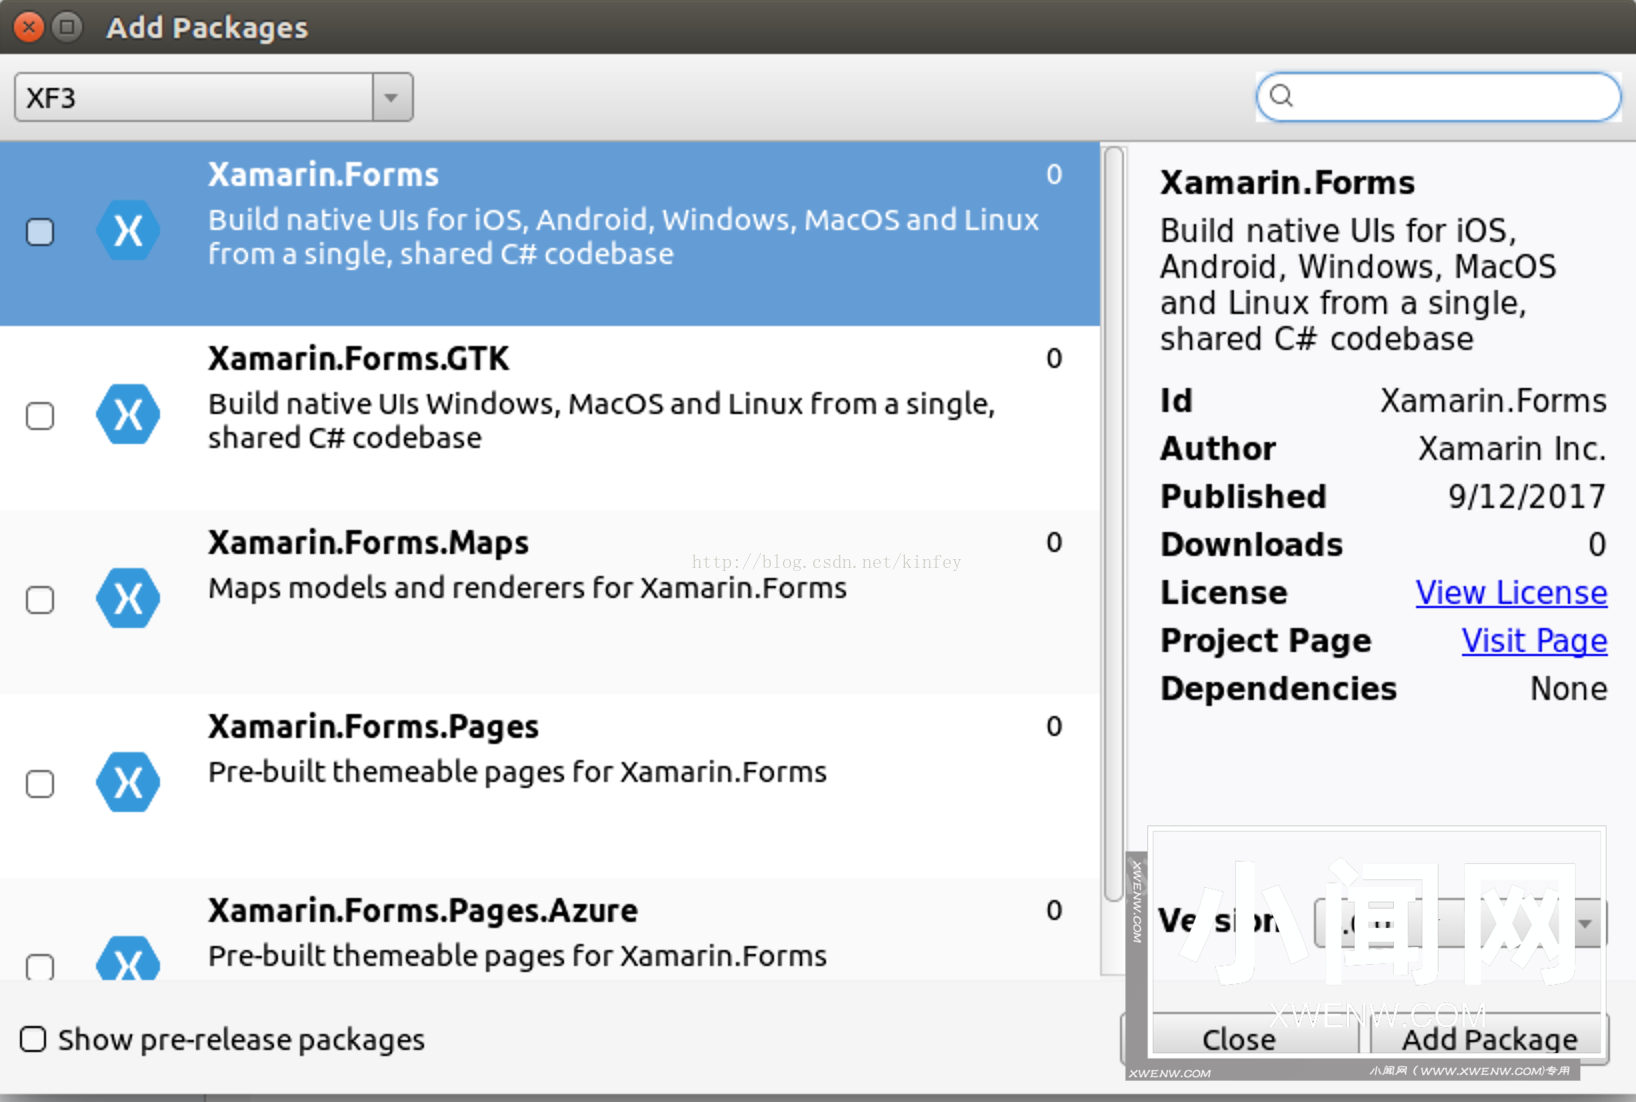Click the Xamarin.Forms package hexagon icon
Image resolution: width=1636 pixels, height=1102 pixels.
tap(128, 231)
